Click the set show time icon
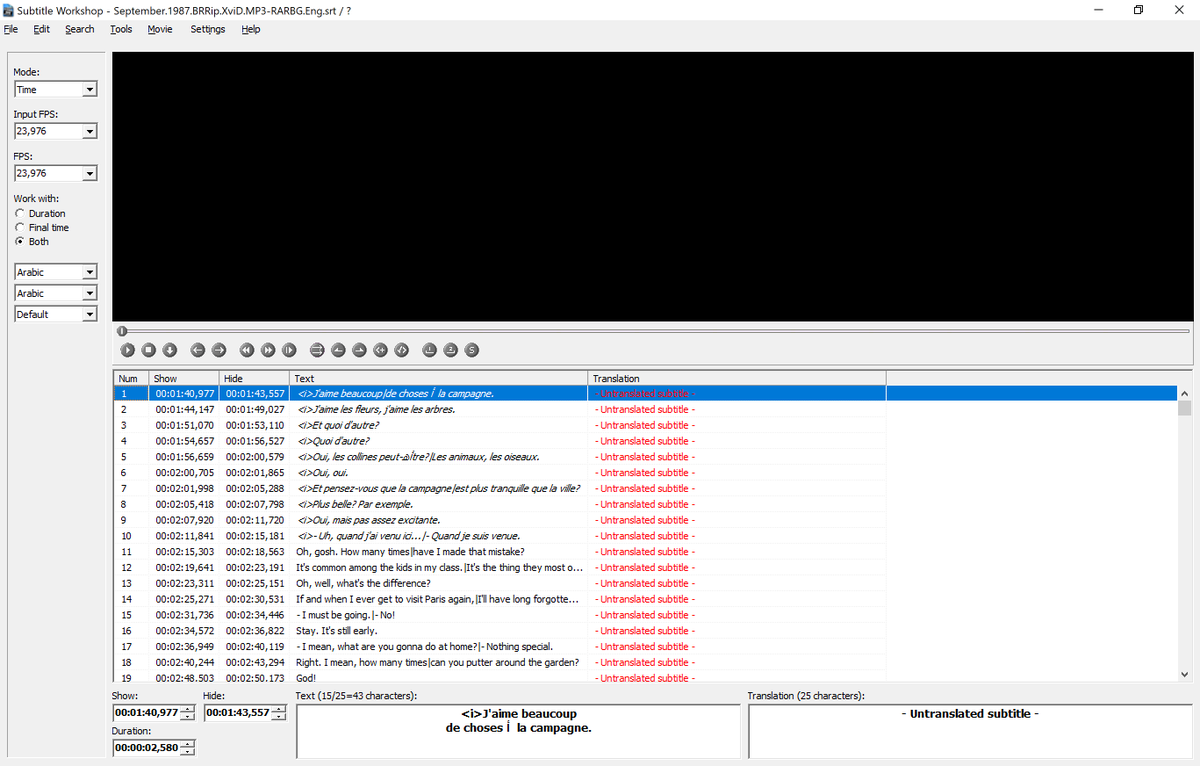The width and height of the screenshot is (1200, 766). [x=338, y=350]
